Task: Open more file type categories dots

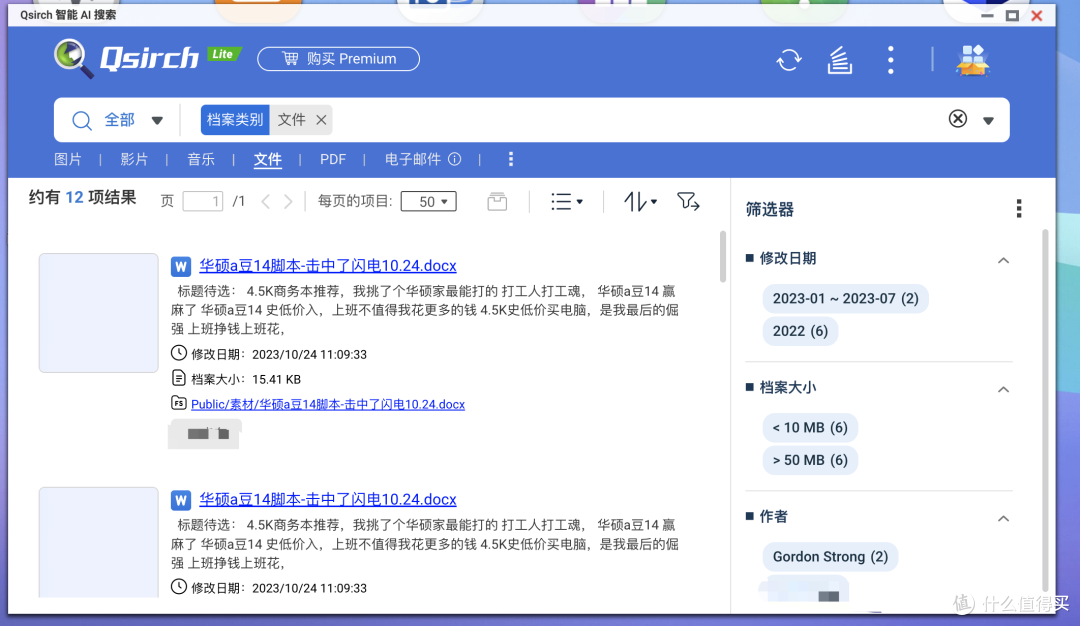Action: pos(510,159)
